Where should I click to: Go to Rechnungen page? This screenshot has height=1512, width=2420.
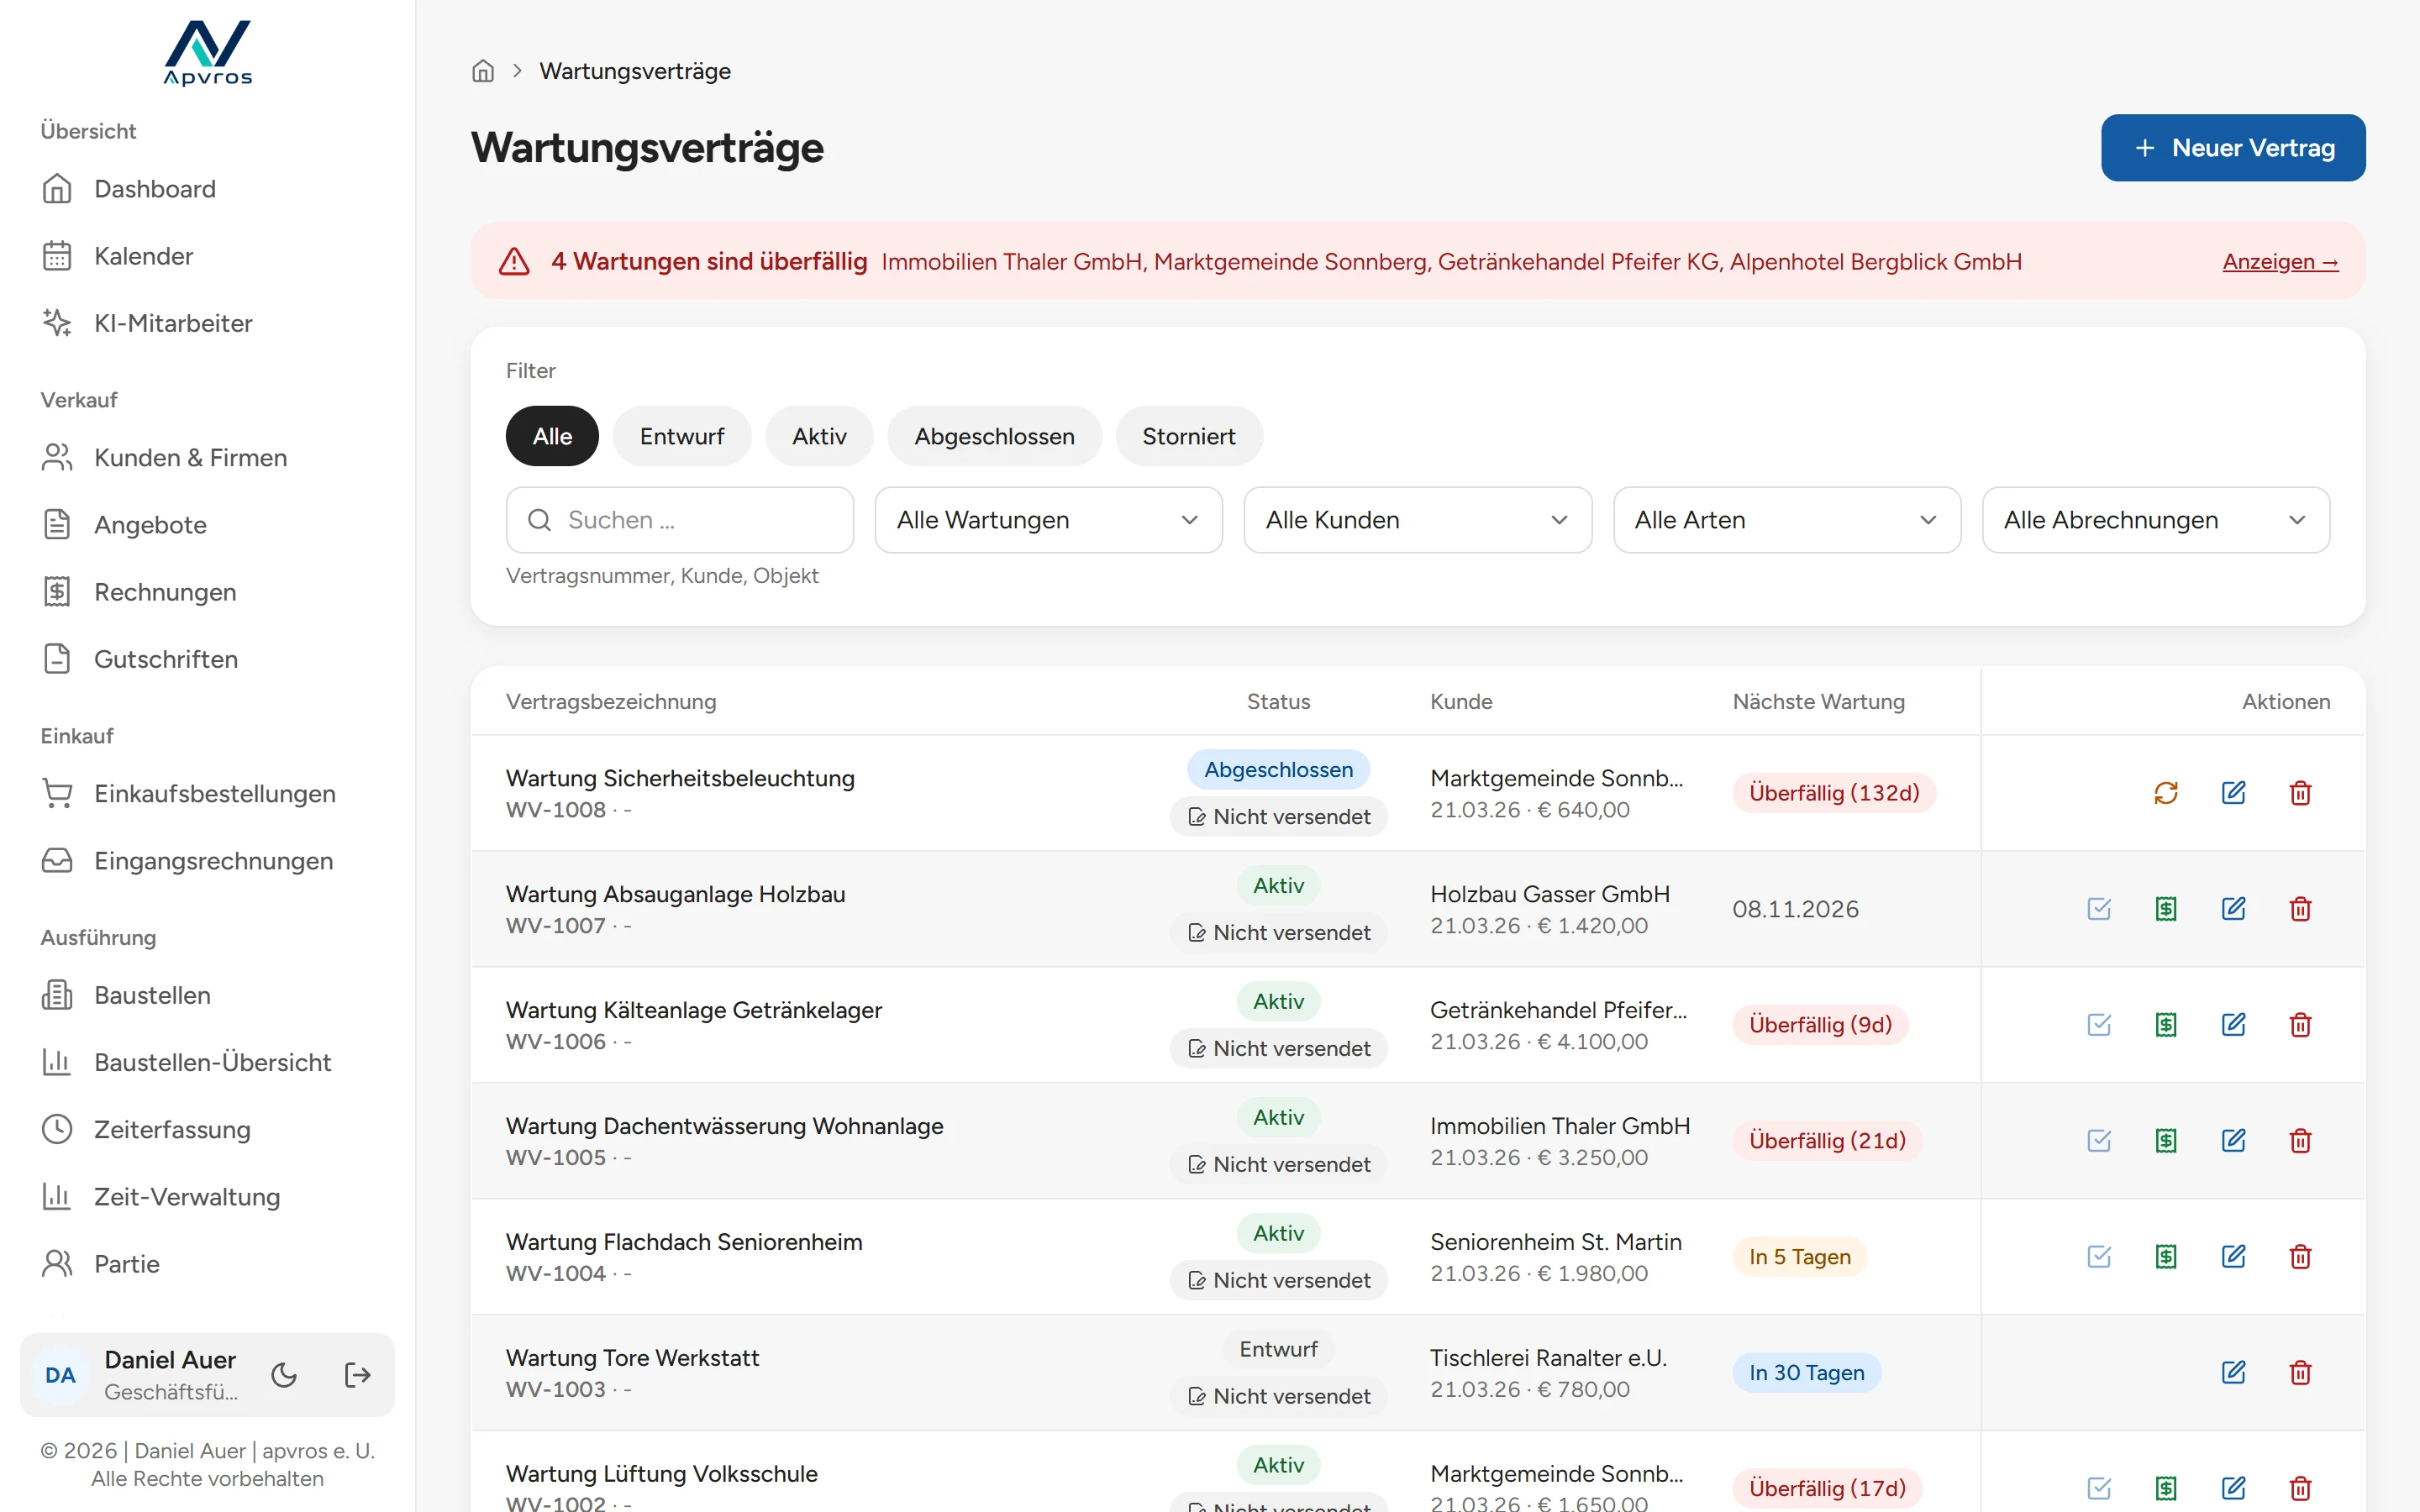[208, 592]
